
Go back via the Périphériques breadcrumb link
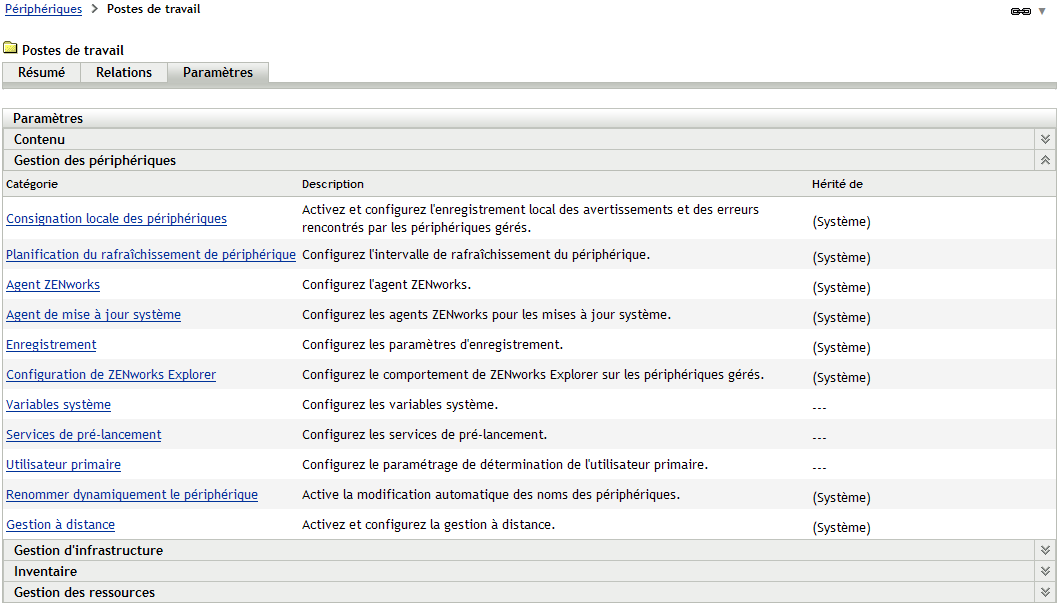[40, 9]
